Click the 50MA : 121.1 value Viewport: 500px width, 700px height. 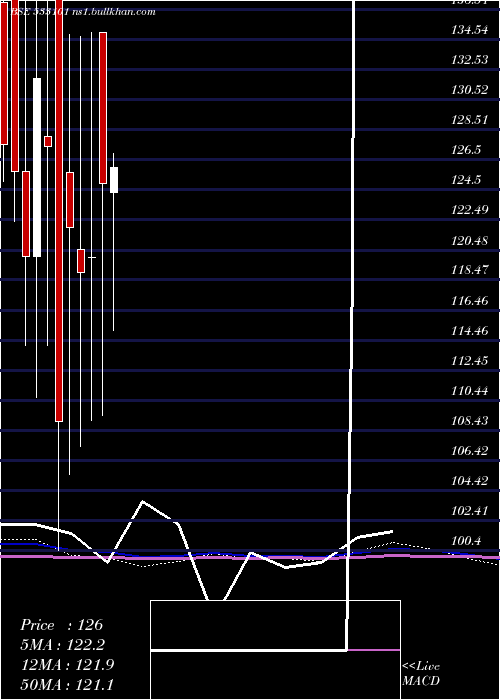[x=67, y=685]
